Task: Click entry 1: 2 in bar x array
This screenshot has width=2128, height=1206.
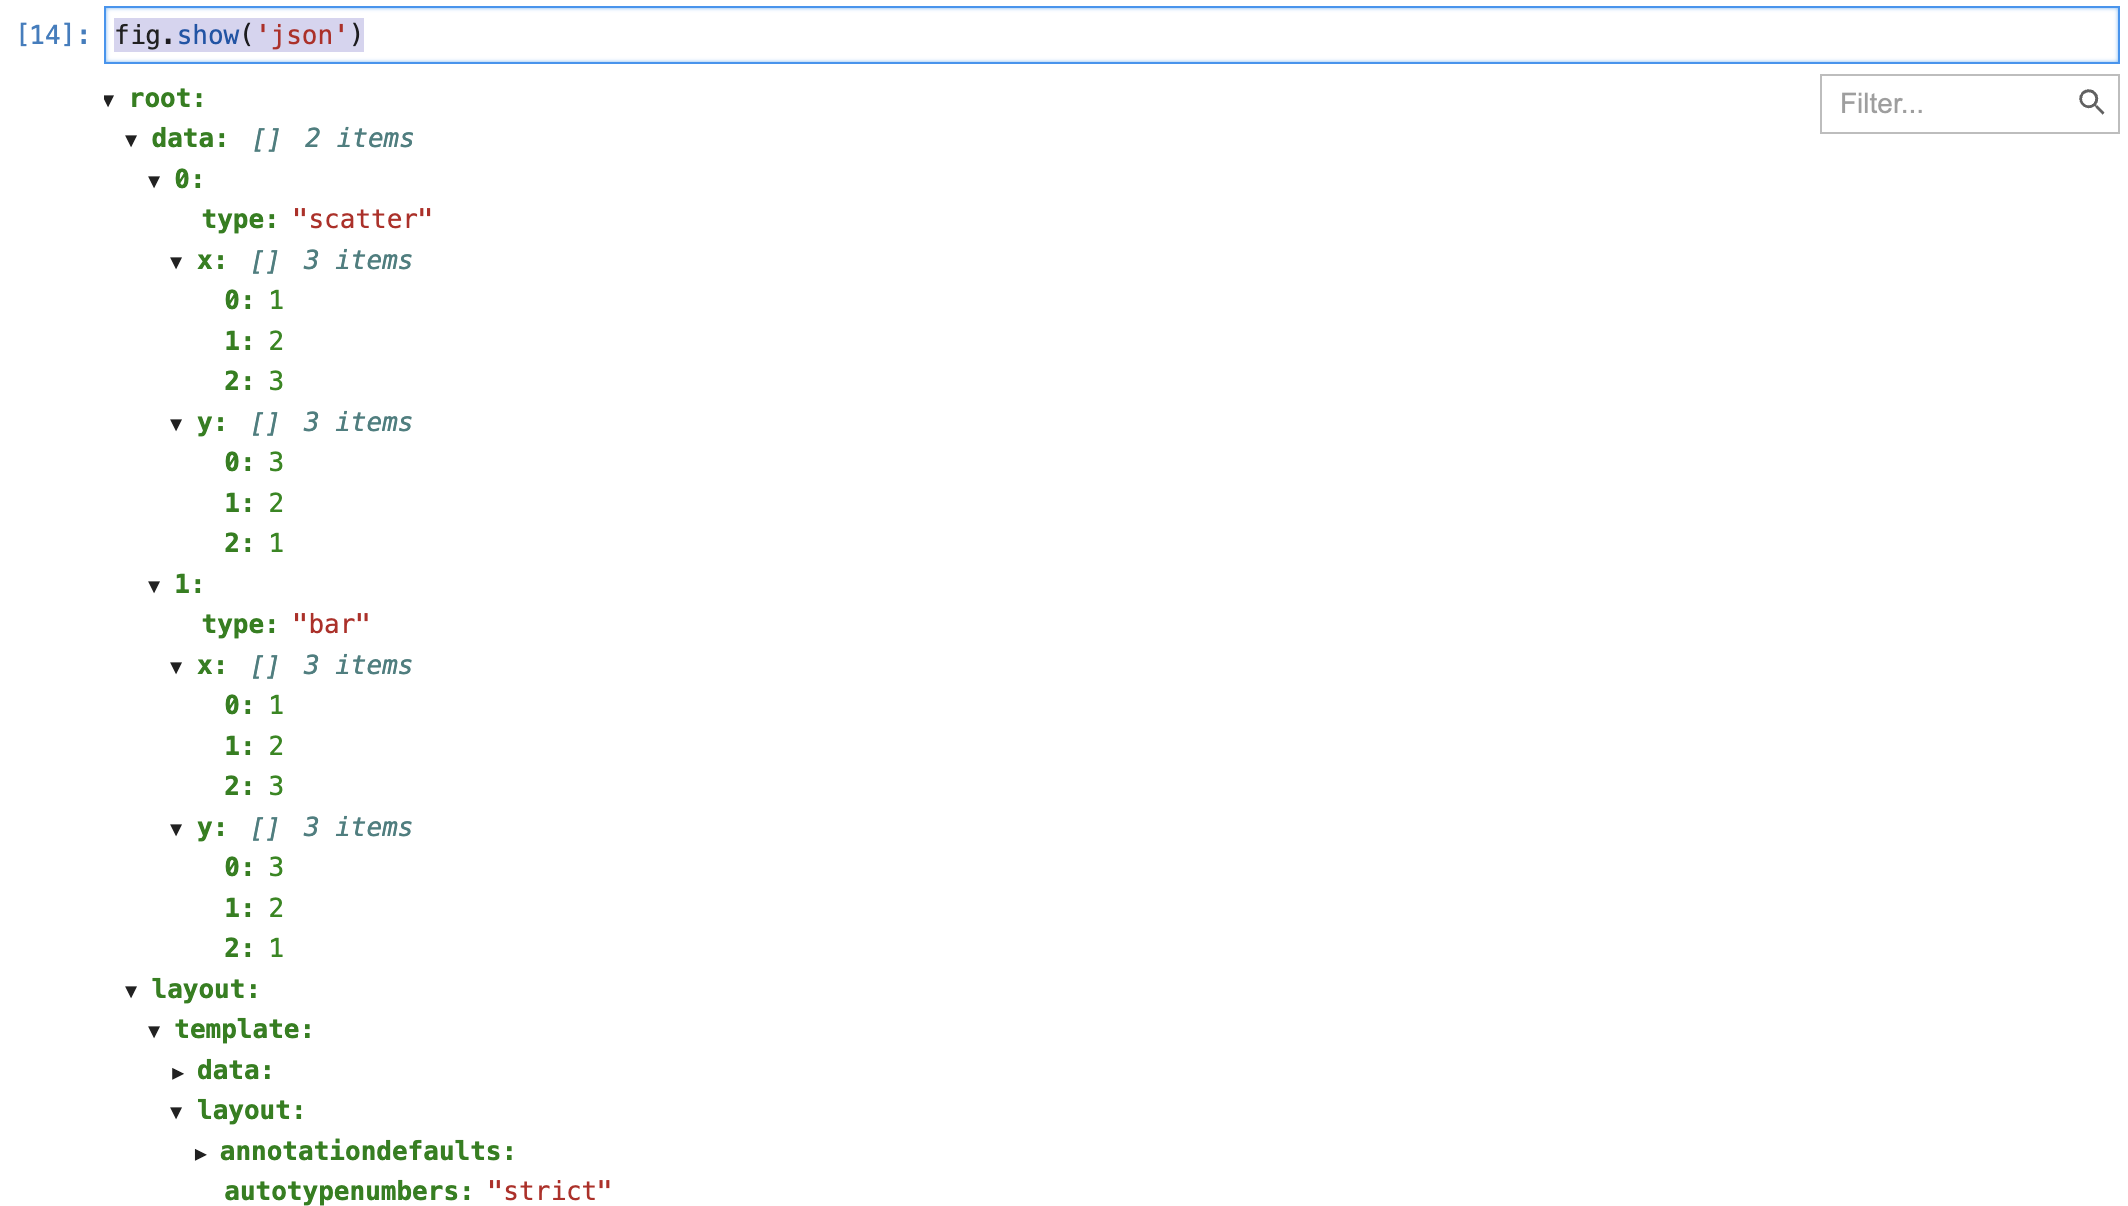Action: pos(254,746)
